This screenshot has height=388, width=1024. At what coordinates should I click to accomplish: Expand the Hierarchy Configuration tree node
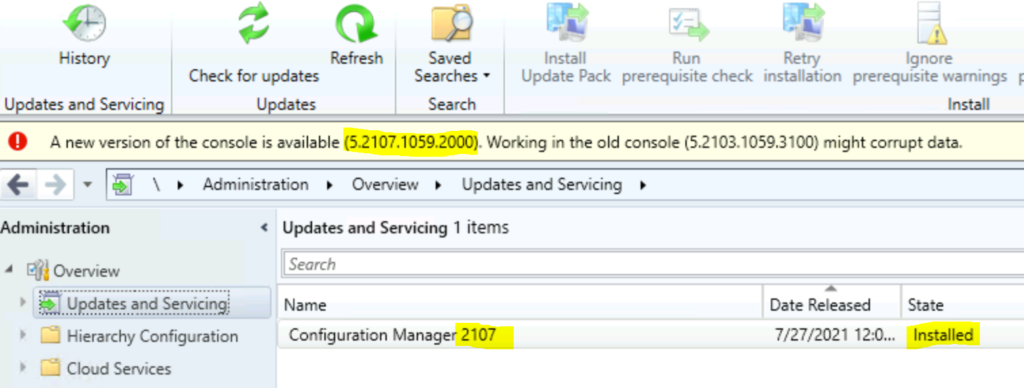coord(24,336)
